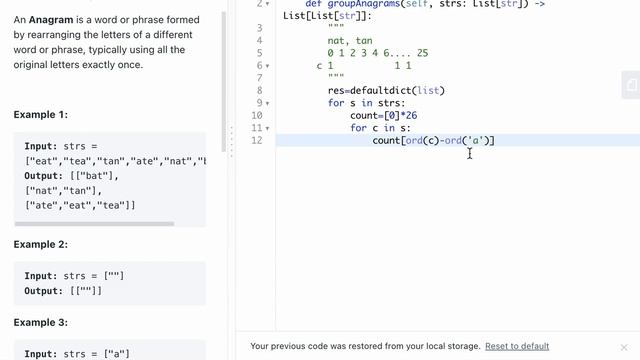Image resolution: width=640 pixels, height=360 pixels.
Task: Click the 'Example 3:' heading
Action: tap(40, 322)
